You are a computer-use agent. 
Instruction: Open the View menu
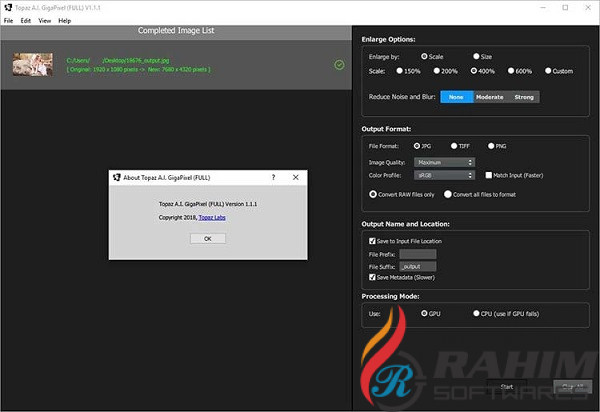[x=44, y=21]
